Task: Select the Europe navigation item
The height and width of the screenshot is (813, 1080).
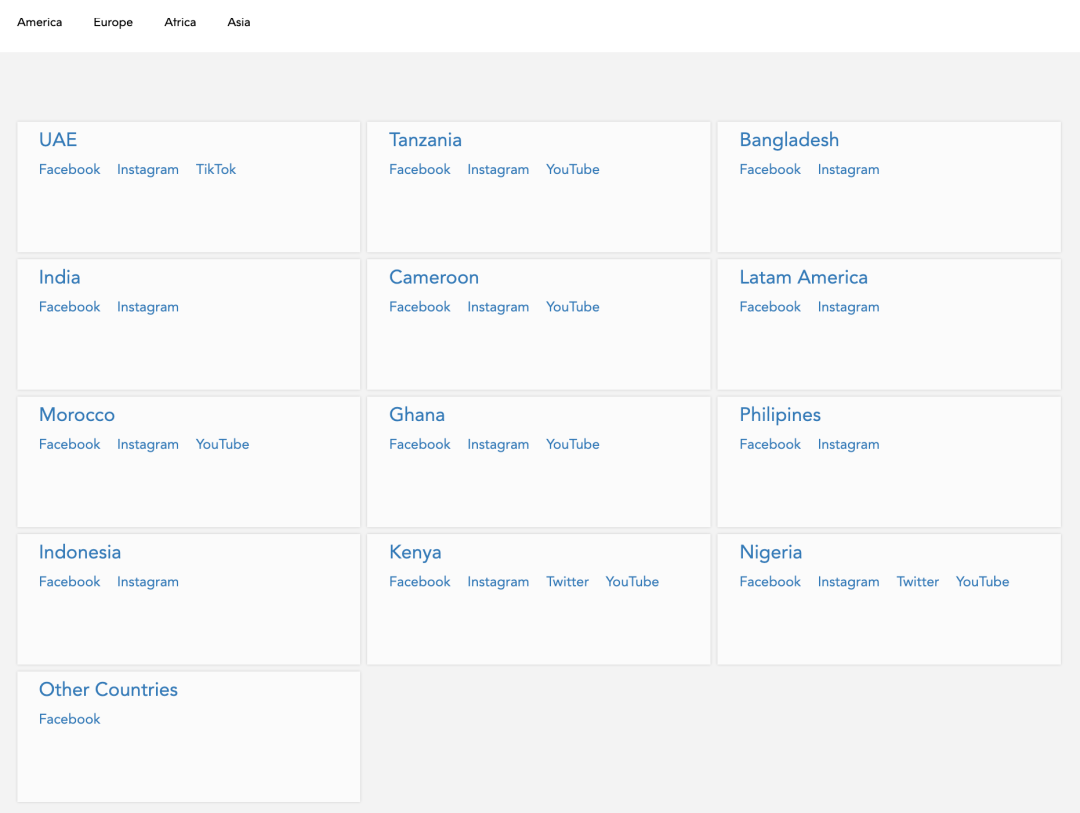Action: pos(113,22)
